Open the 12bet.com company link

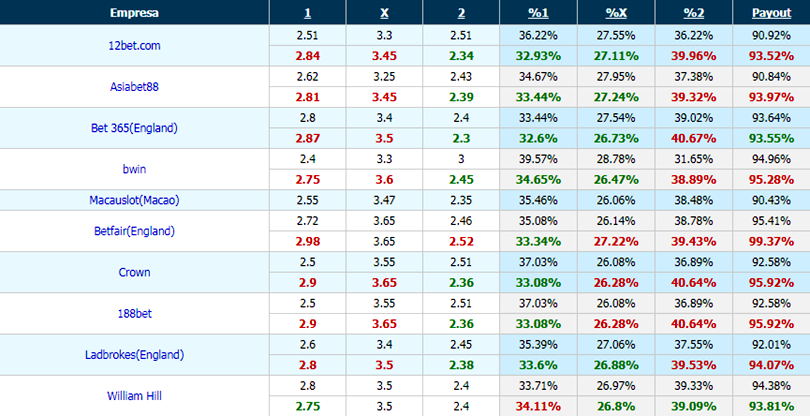coord(134,45)
